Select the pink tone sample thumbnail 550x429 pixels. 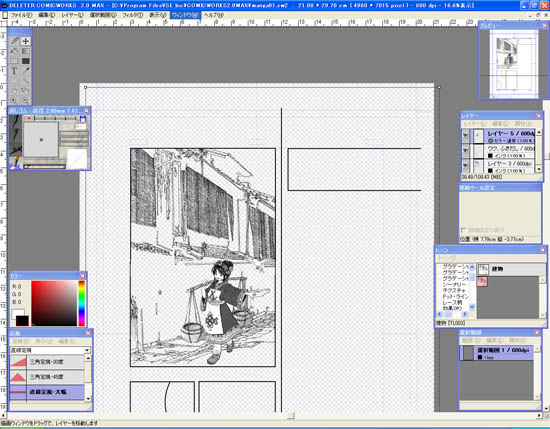[x=482, y=281]
